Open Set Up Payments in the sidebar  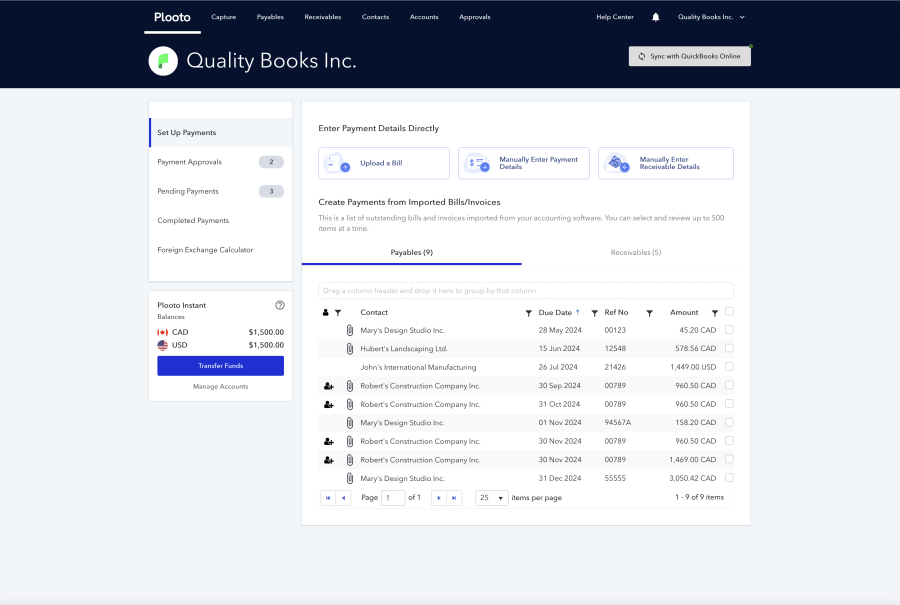(221, 133)
